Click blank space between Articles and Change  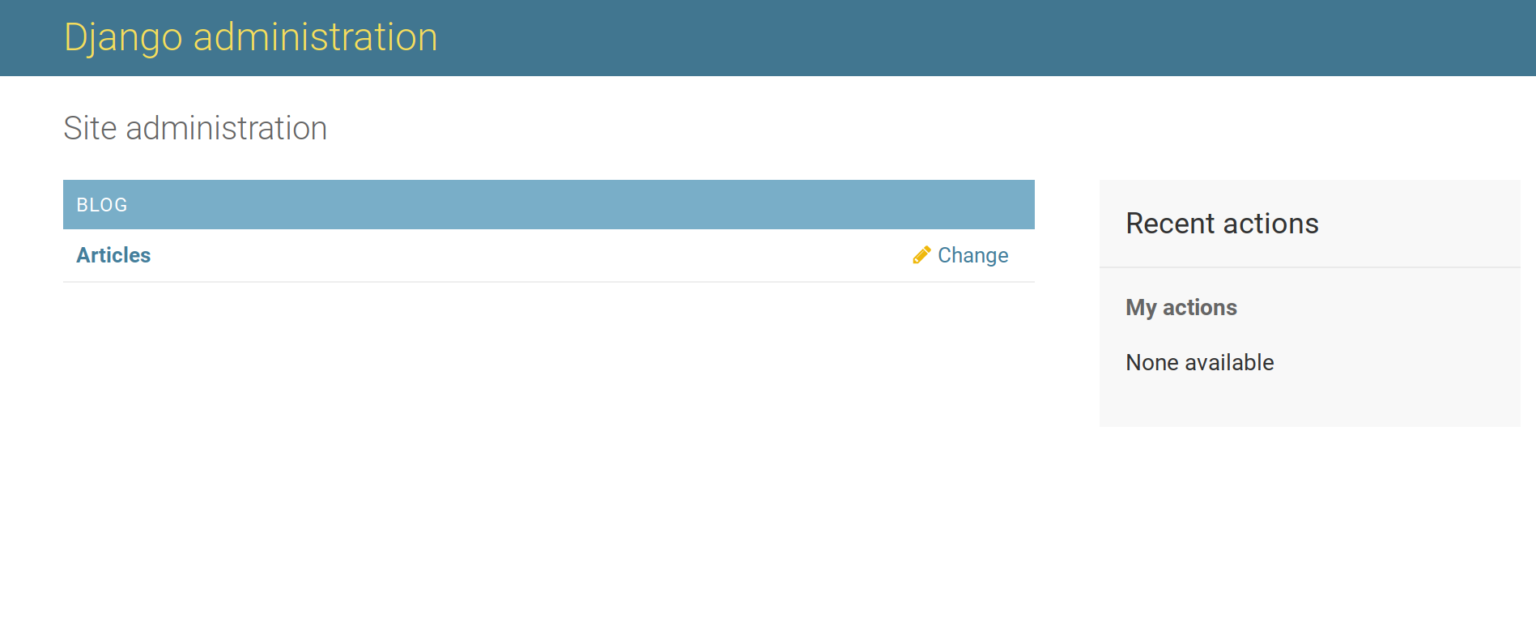[530, 255]
